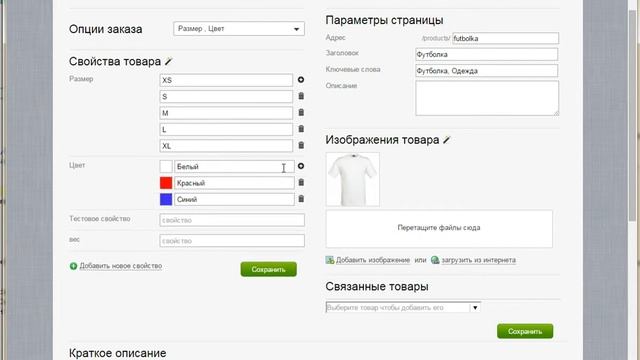
Task: Edit Изображения товара via pencil icon
Action: (447, 140)
